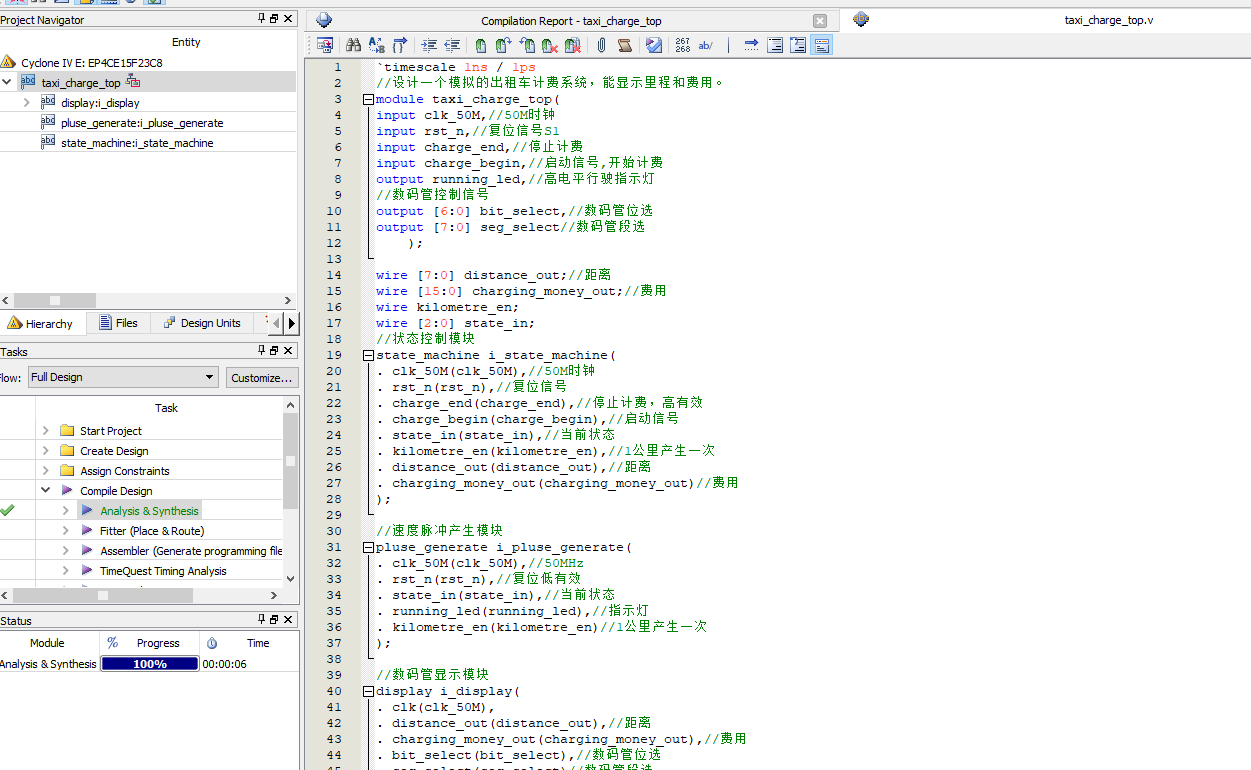Collapse state_machine instance fold at line 19

coord(368,355)
